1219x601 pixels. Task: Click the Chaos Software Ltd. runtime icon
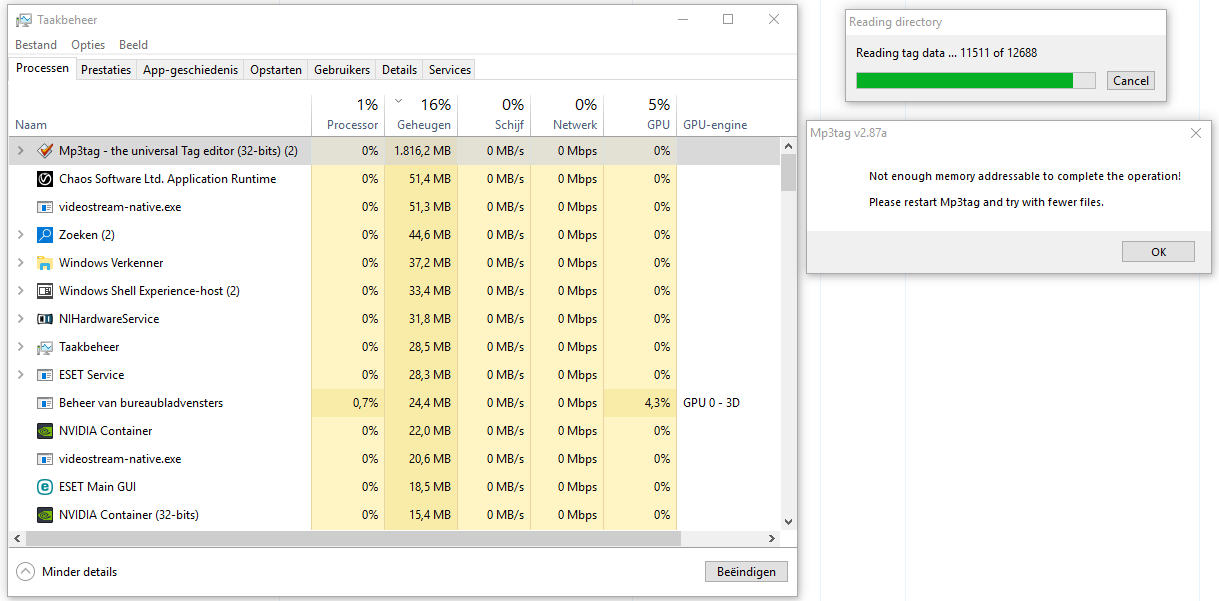(45, 179)
